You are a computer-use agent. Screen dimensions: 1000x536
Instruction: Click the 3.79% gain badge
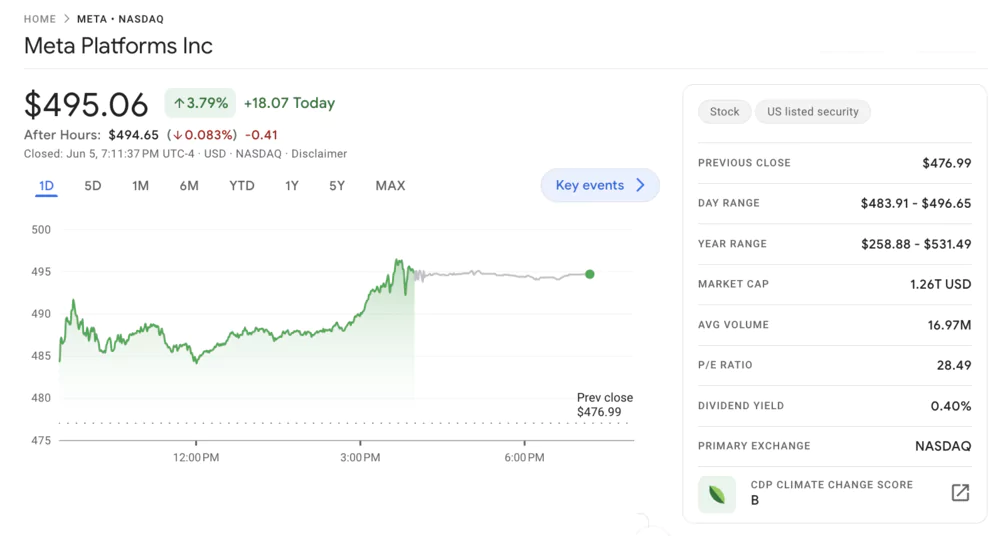click(200, 103)
